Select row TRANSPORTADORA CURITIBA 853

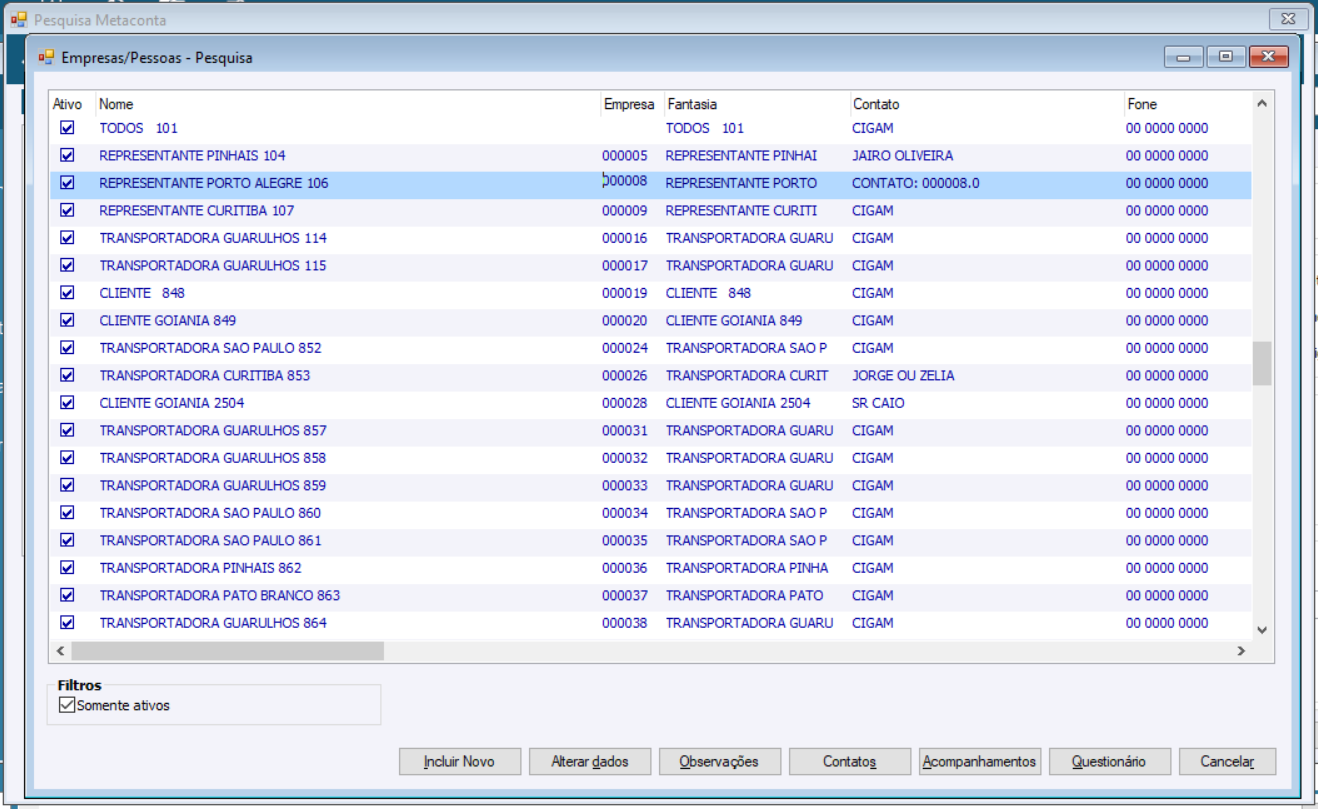pyautogui.click(x=650, y=376)
